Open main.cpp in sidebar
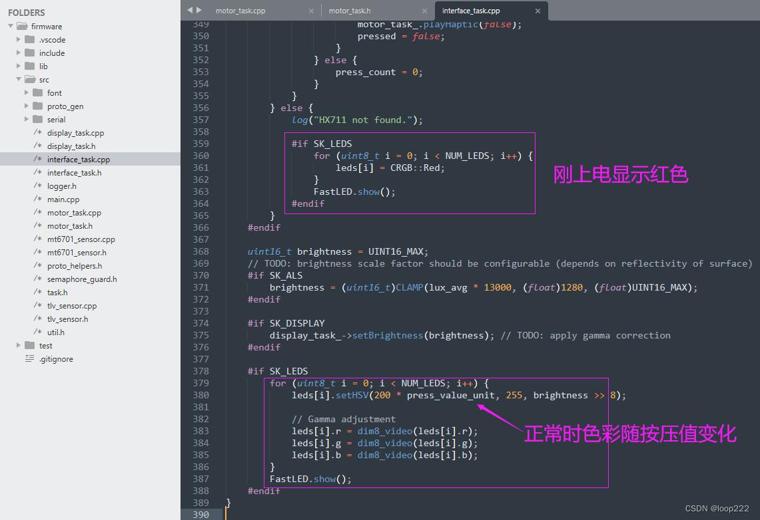760x520 pixels. pos(63,199)
